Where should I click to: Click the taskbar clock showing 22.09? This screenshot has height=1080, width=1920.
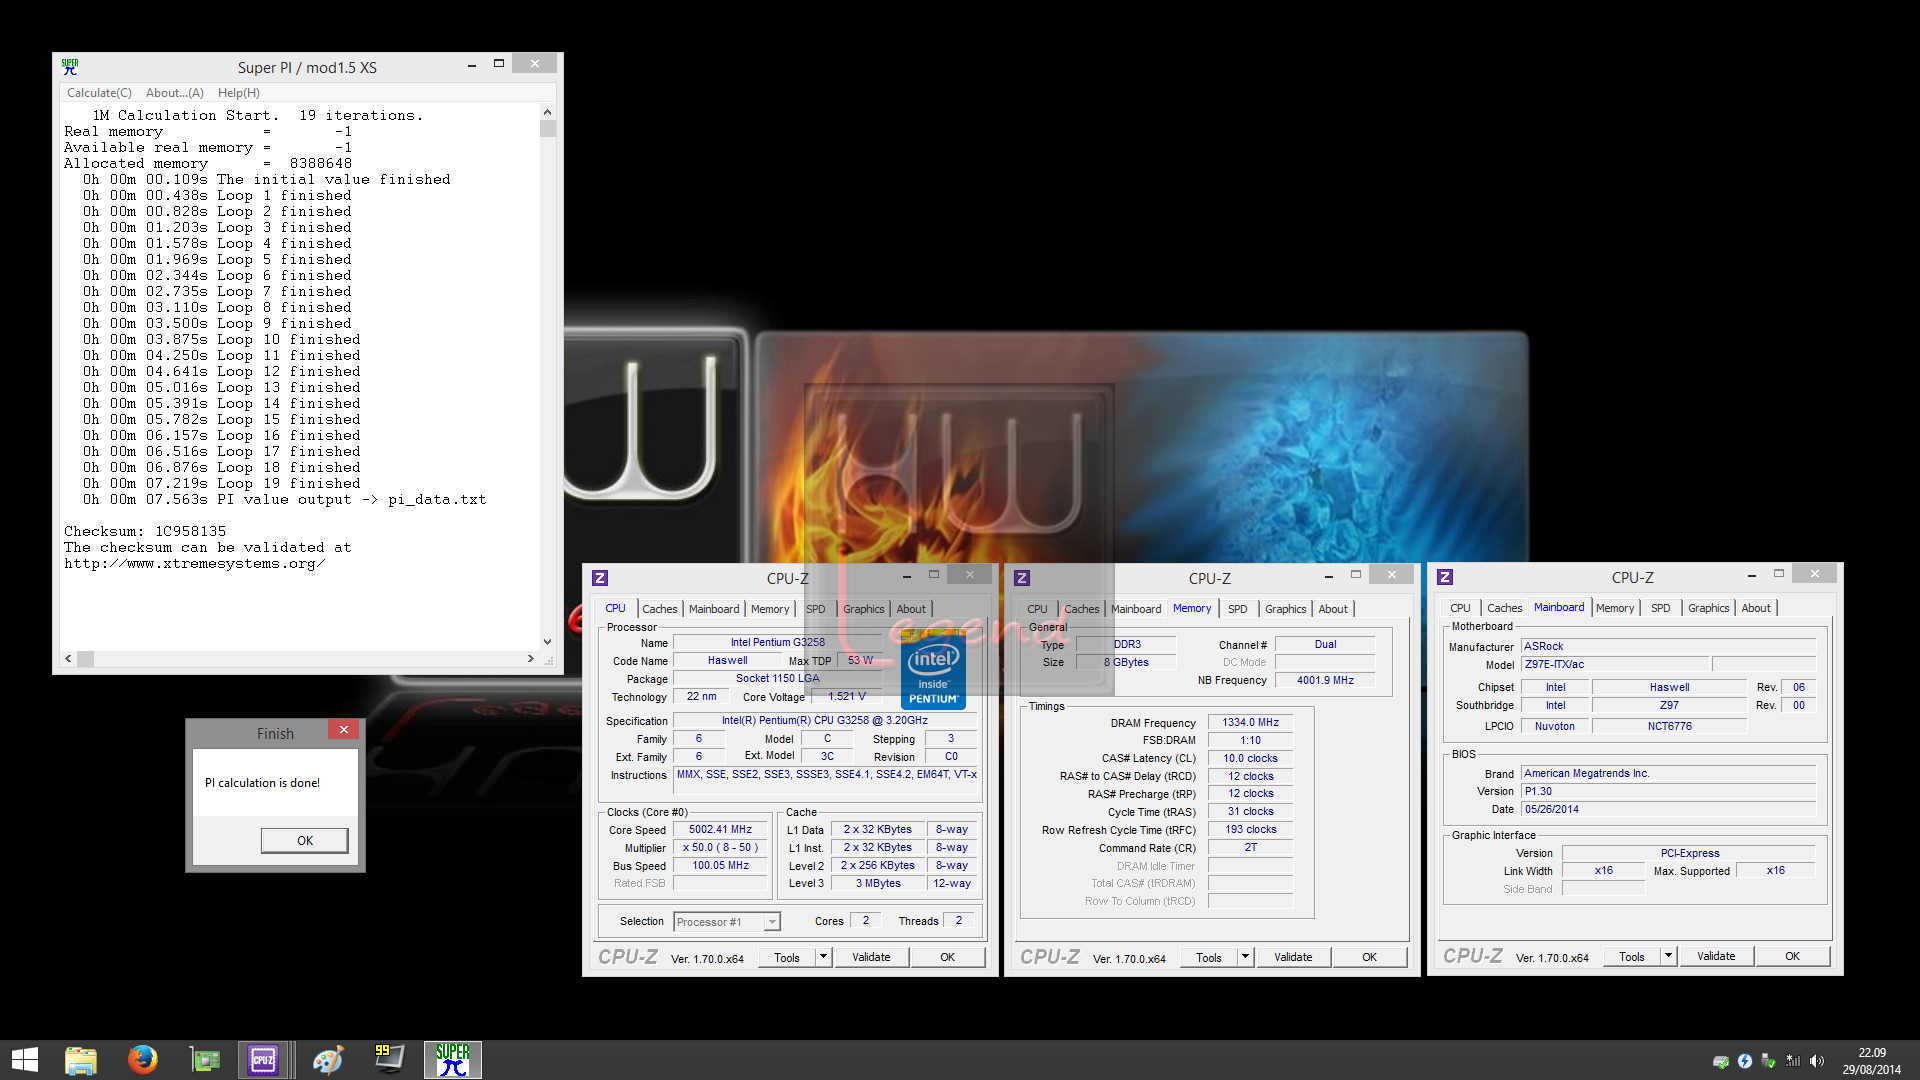click(1872, 1061)
